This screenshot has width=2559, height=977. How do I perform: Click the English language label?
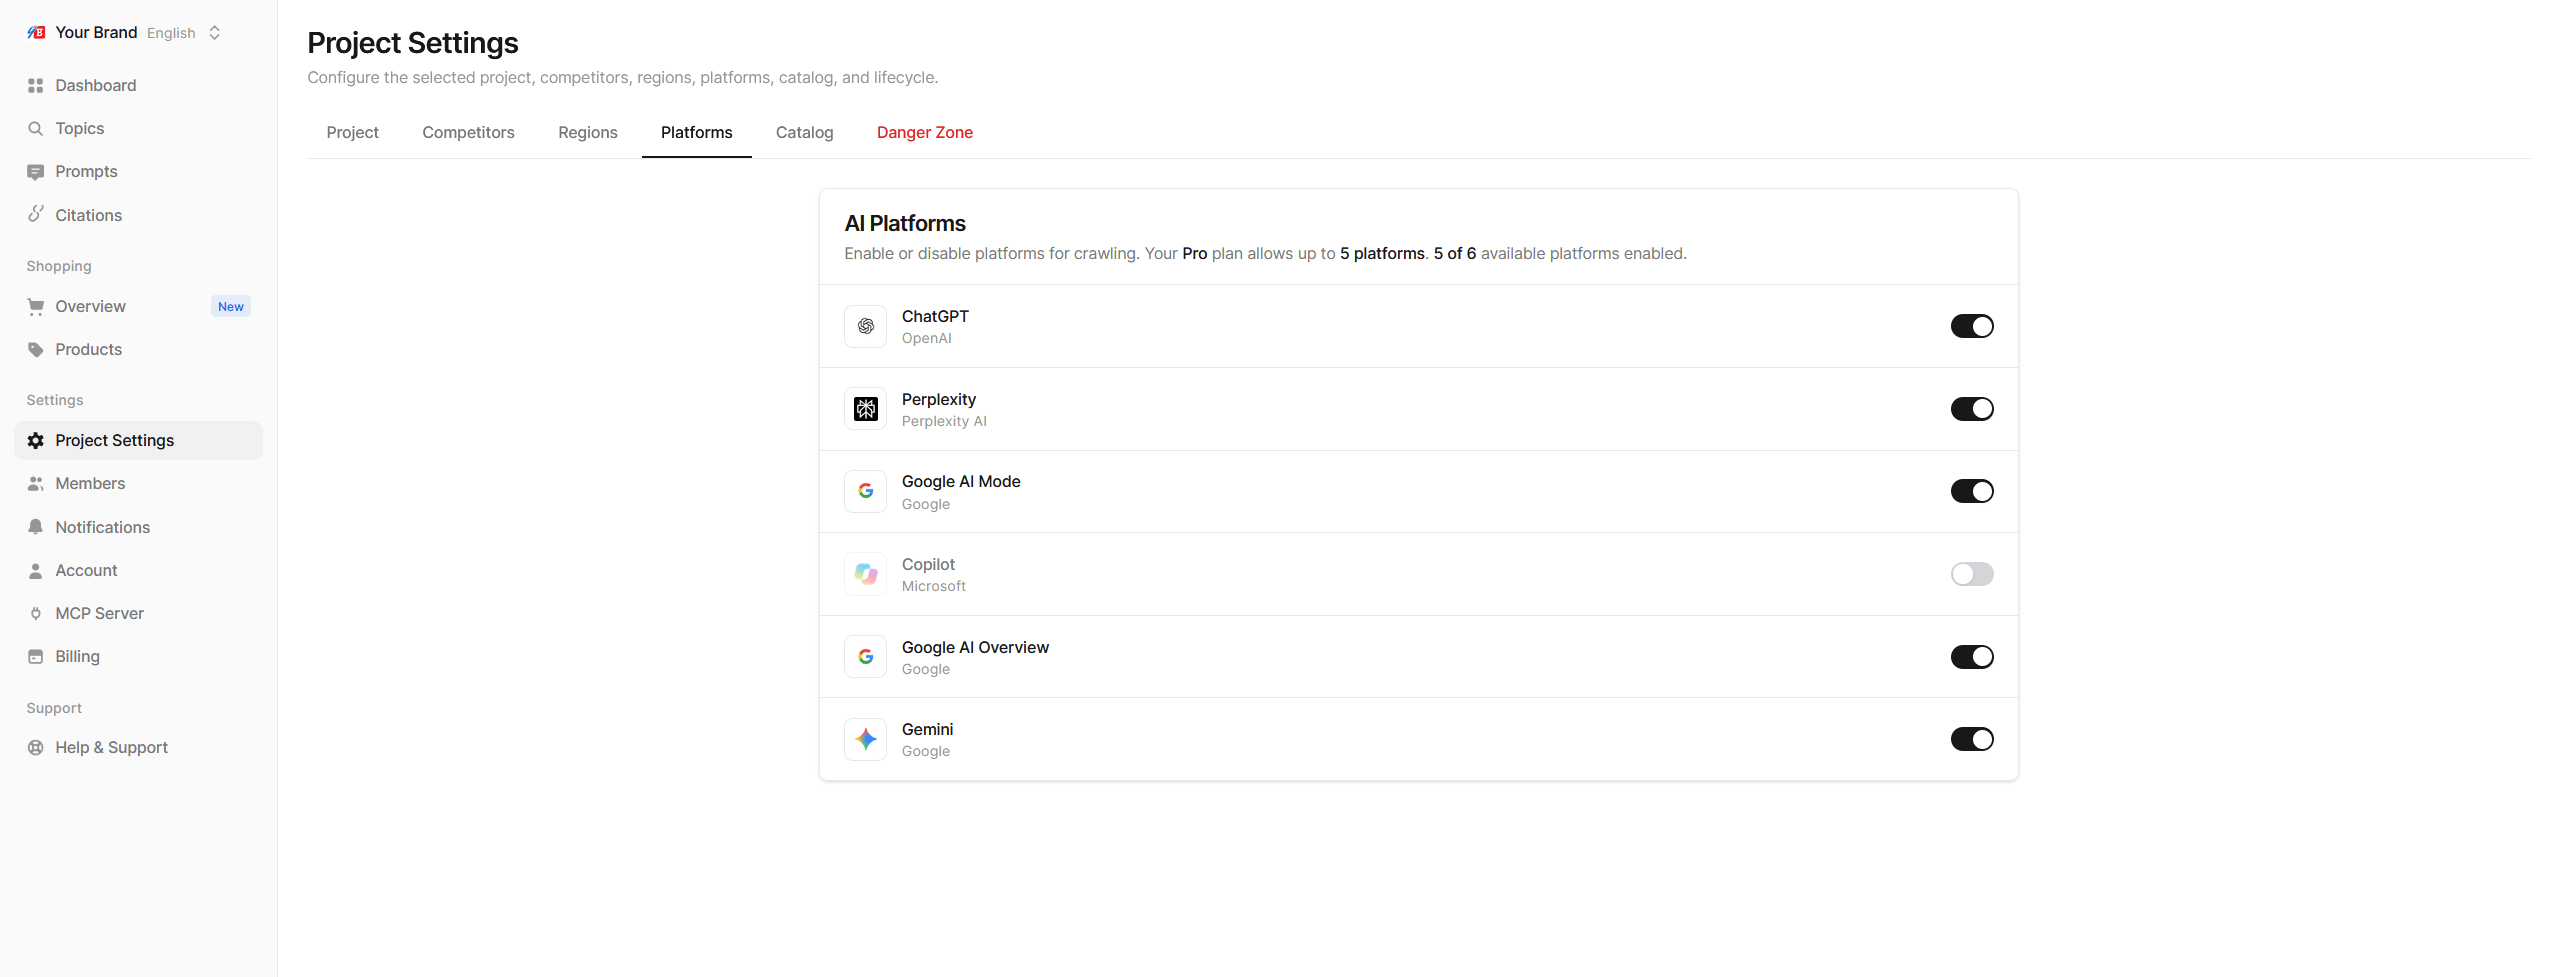tap(171, 33)
